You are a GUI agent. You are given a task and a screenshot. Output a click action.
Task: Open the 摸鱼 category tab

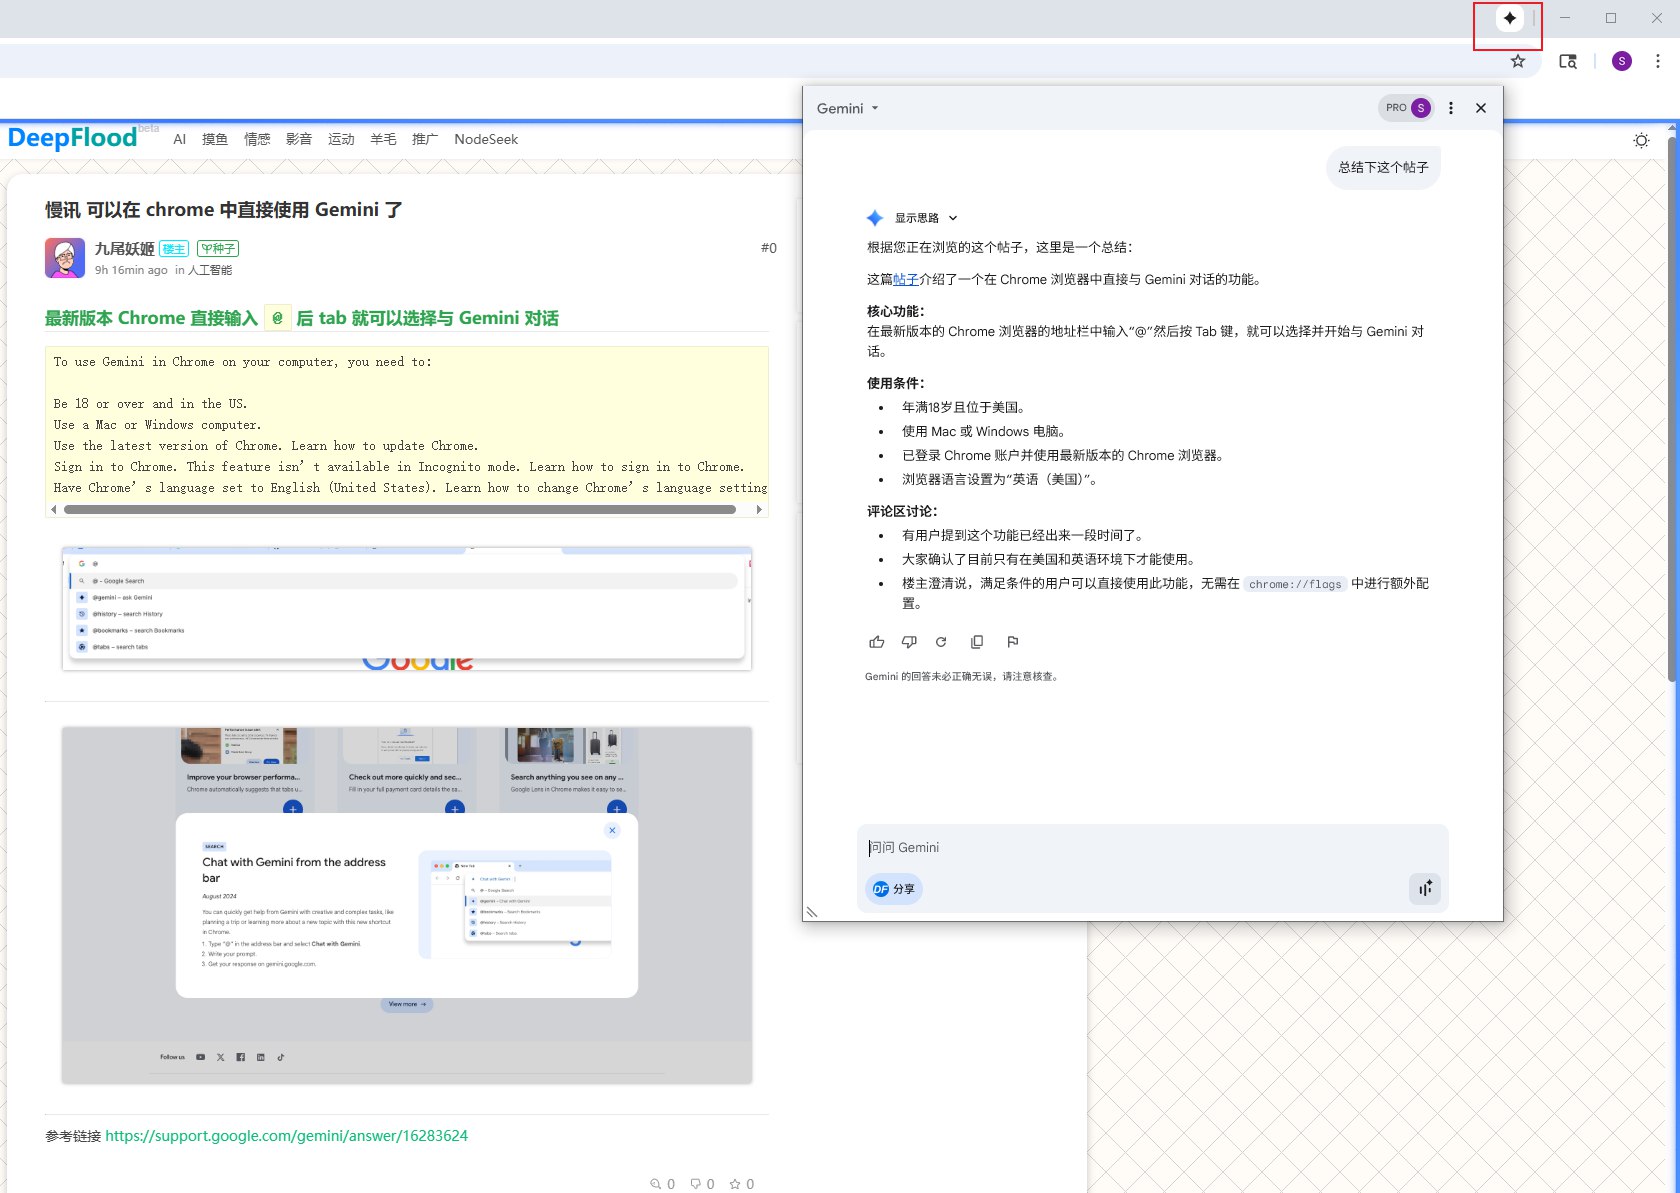click(x=215, y=139)
